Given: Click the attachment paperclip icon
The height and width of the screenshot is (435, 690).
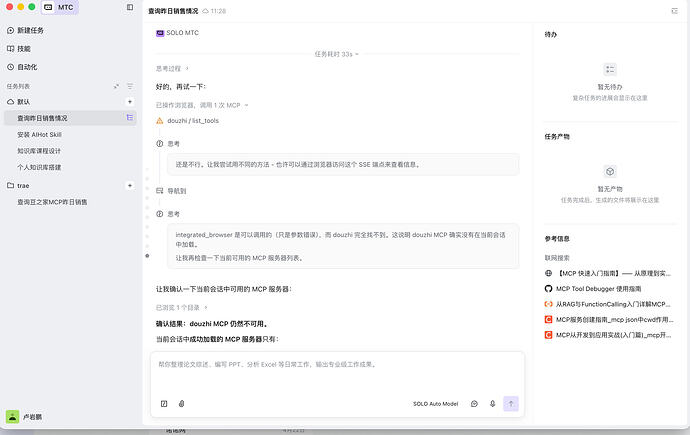Looking at the screenshot, I should [x=181, y=404].
